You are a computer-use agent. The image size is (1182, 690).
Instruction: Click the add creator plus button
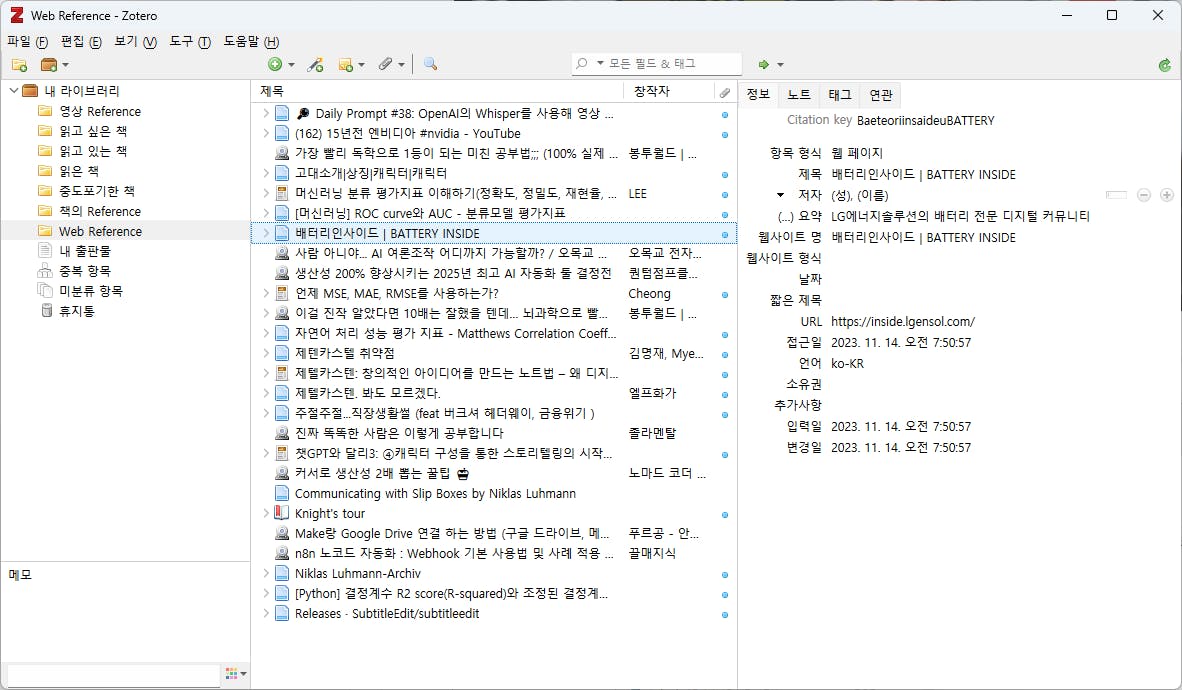(x=1167, y=195)
